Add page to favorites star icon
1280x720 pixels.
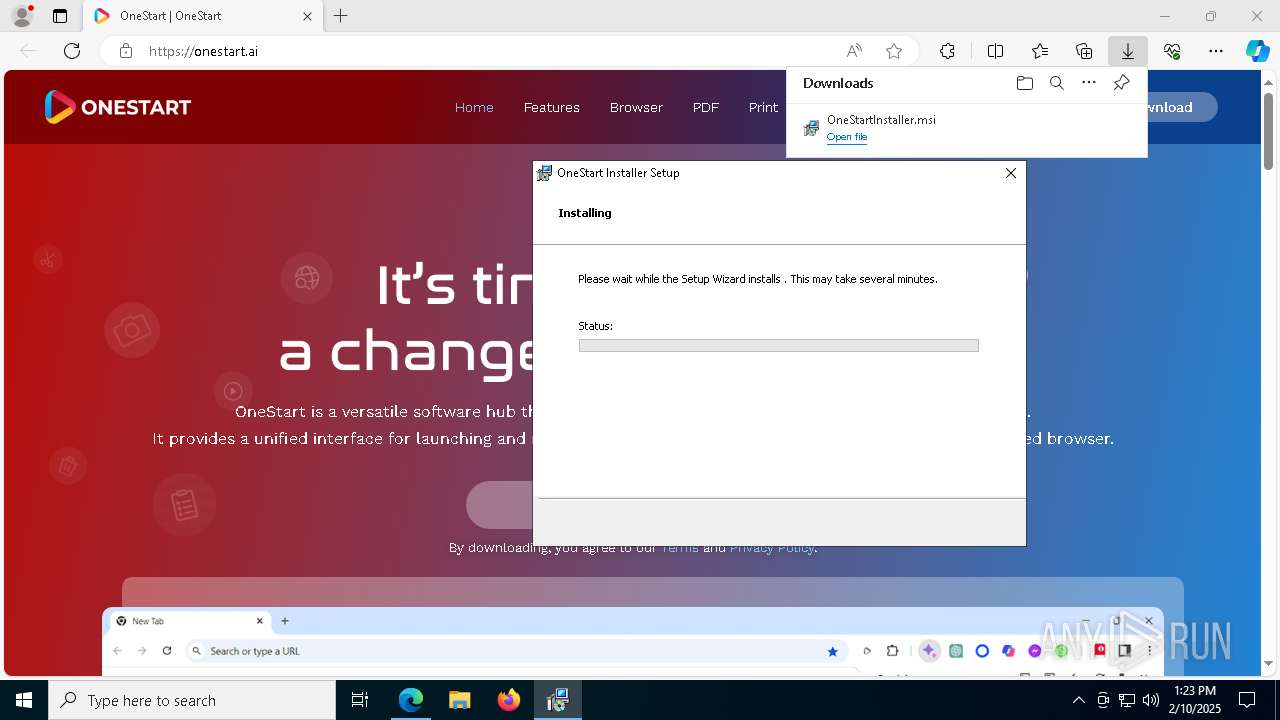(x=894, y=51)
